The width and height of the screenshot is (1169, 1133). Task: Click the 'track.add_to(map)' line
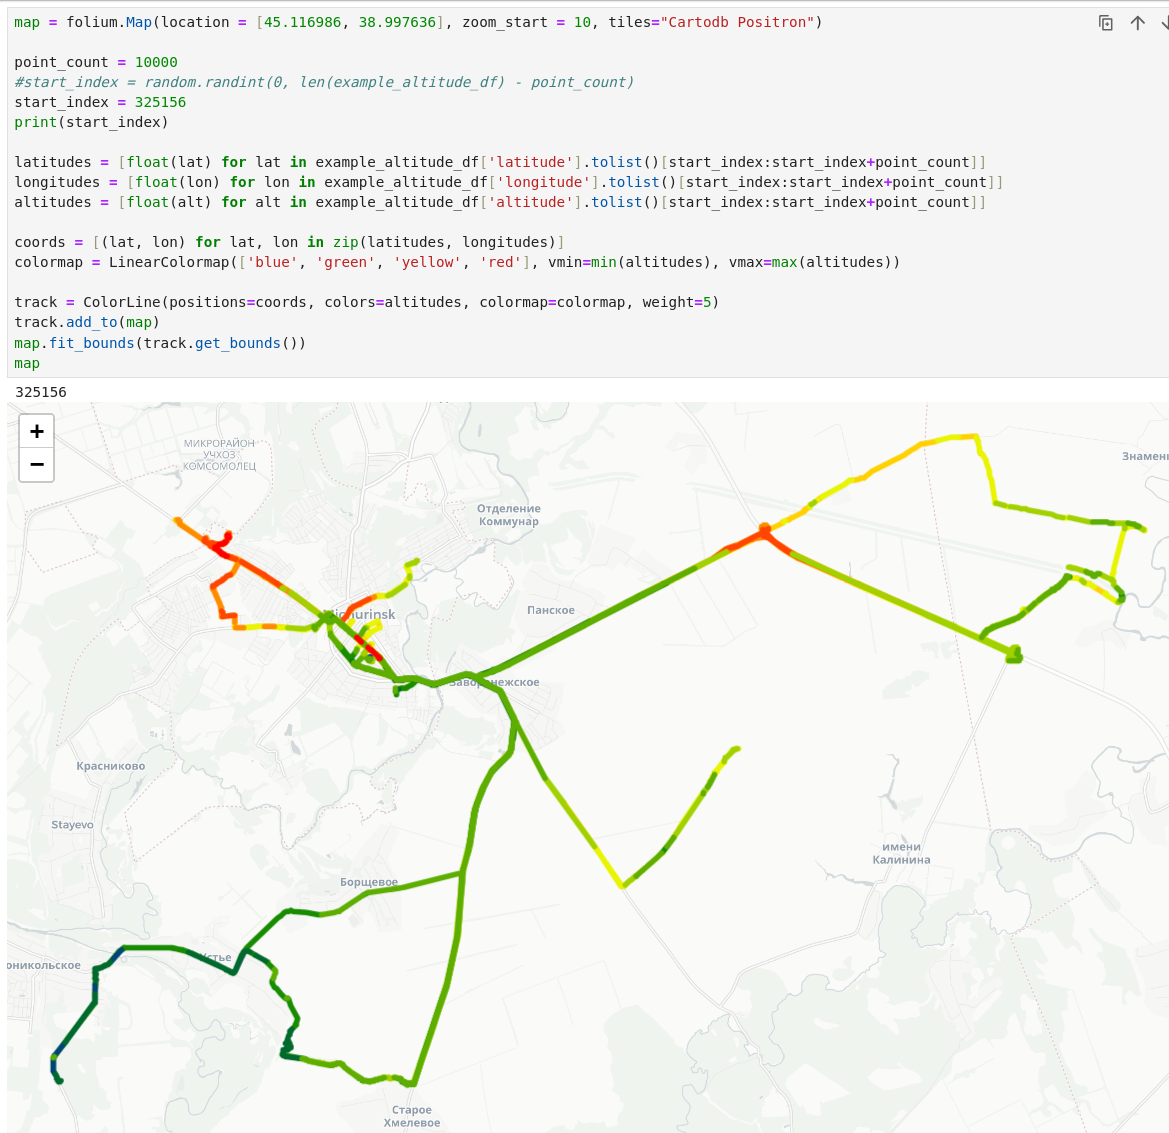pos(87,323)
